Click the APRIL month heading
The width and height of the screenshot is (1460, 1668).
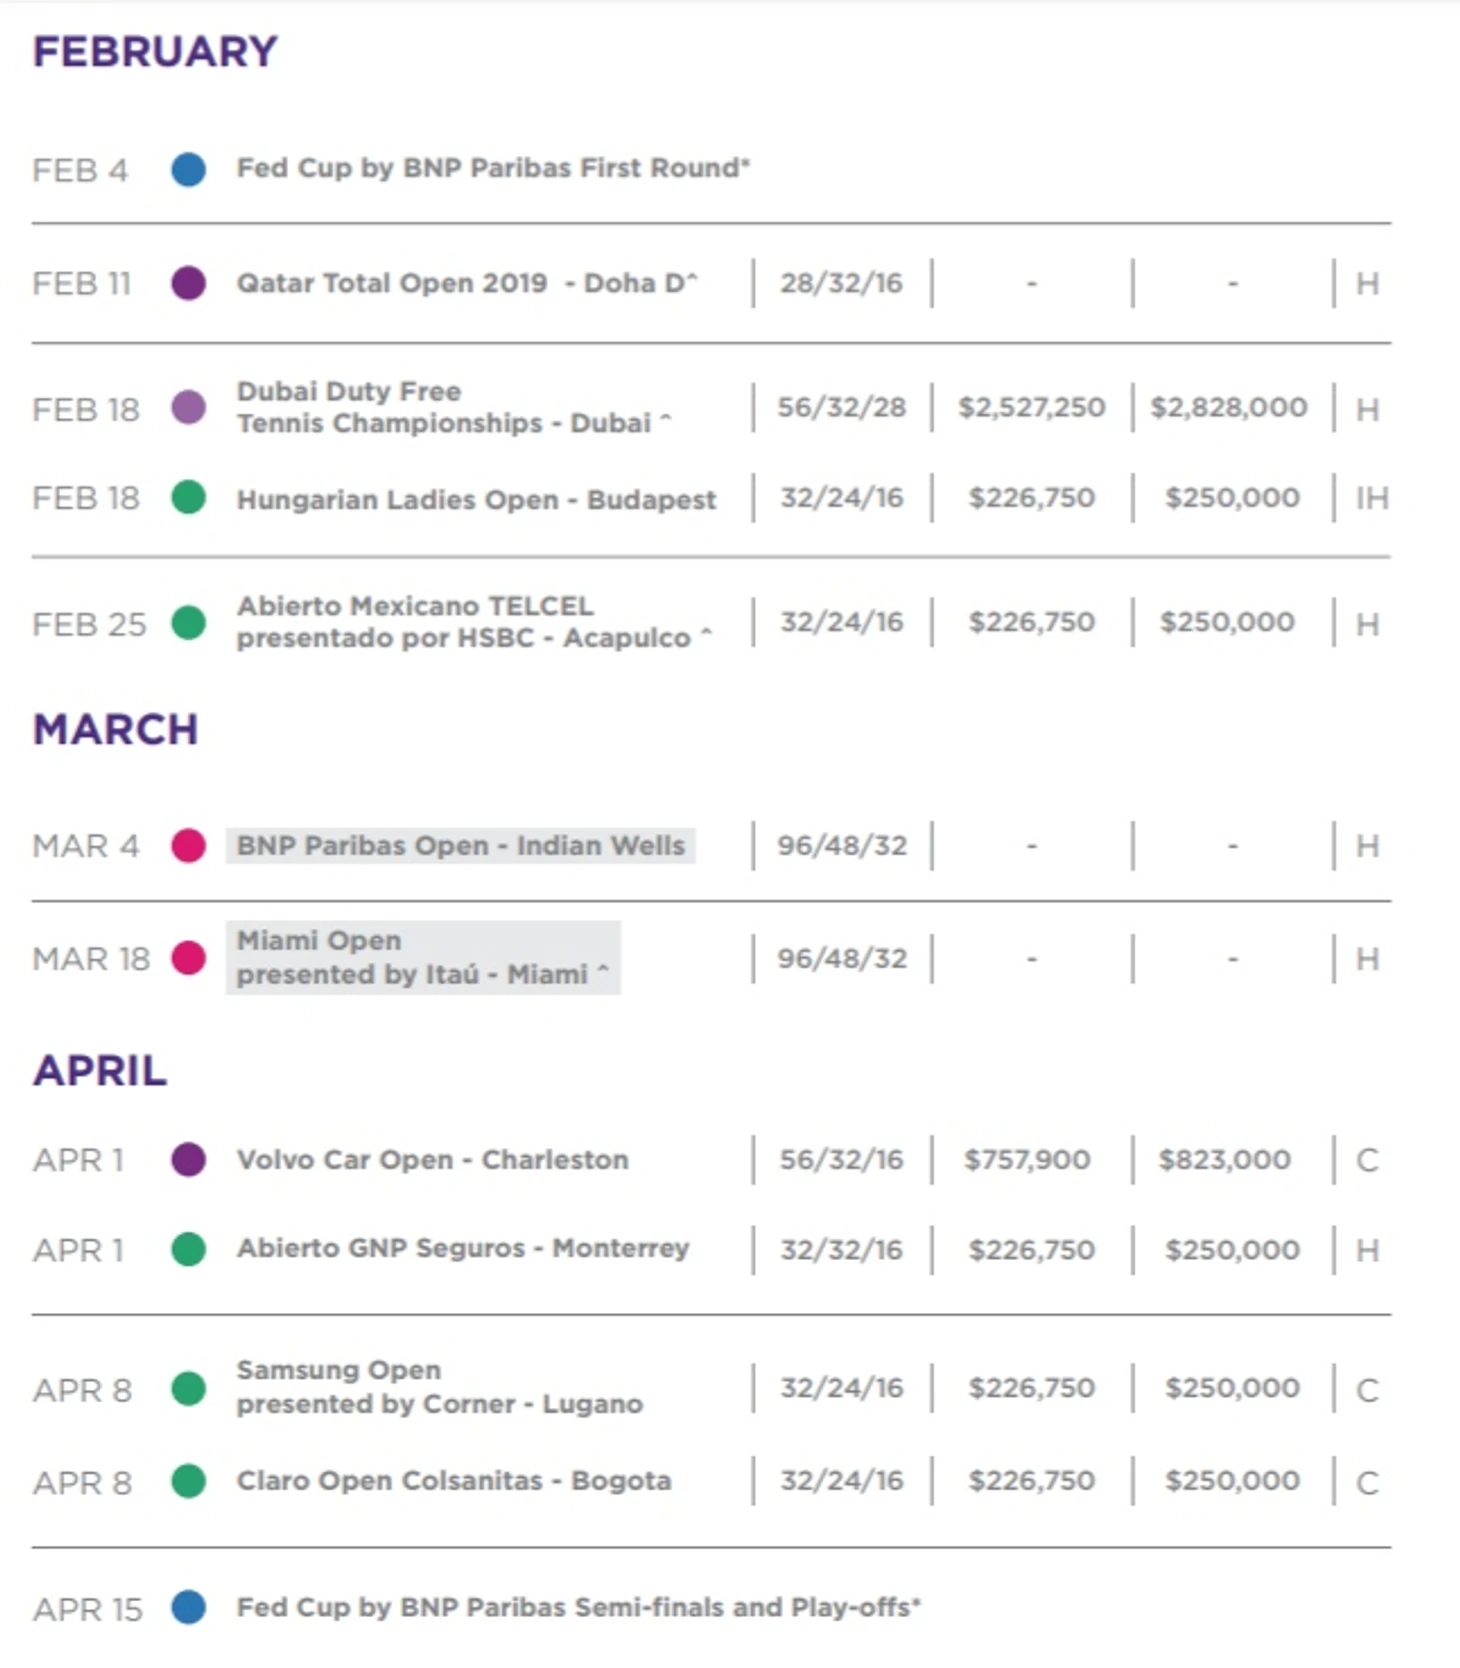[100, 1071]
